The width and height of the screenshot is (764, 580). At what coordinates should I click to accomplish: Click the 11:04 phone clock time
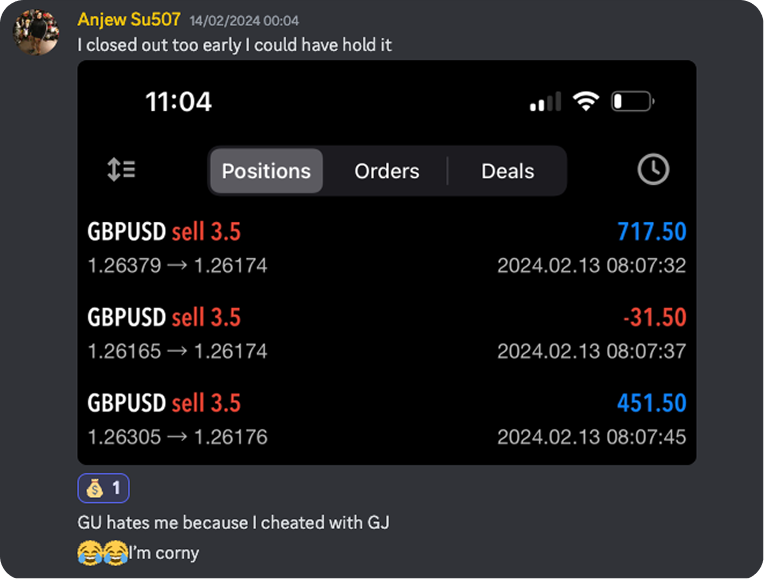coord(178,101)
